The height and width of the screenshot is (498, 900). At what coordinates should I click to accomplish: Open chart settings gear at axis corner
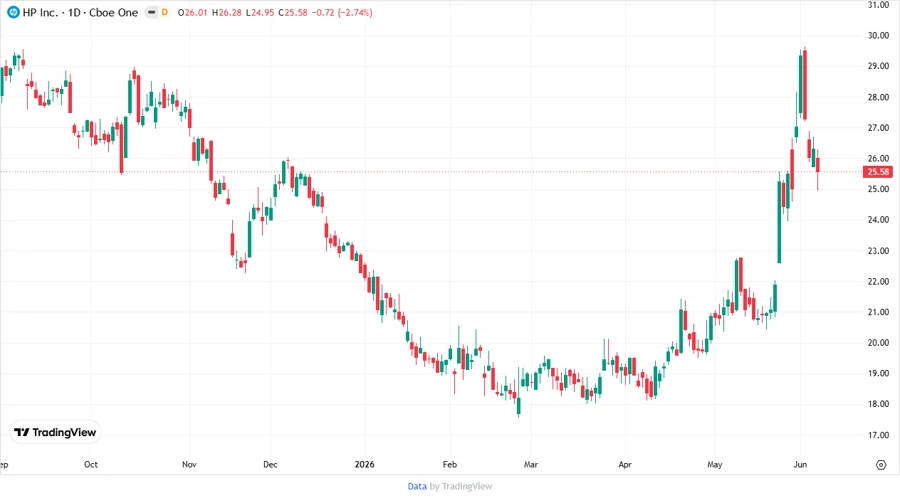tap(881, 465)
